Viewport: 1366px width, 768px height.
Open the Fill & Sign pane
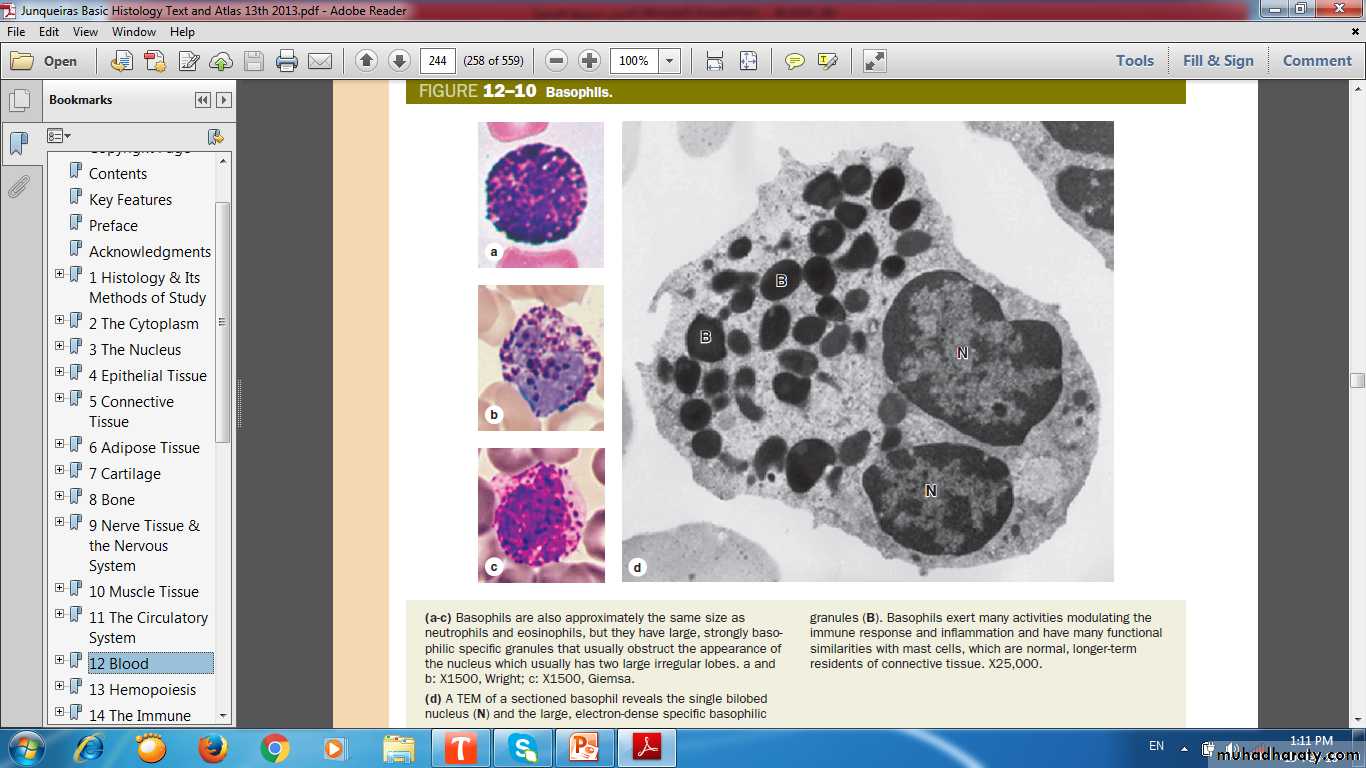pos(1217,61)
